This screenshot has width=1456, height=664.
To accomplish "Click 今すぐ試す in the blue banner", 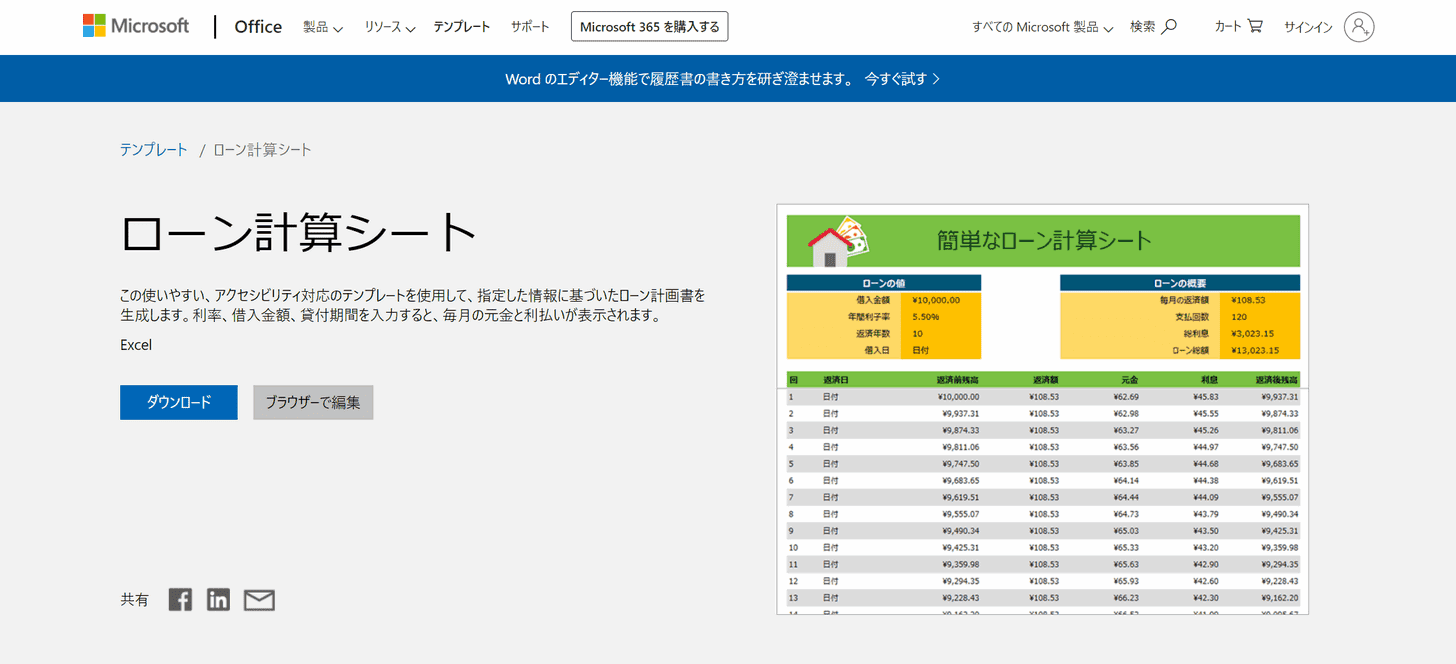I will 902,78.
